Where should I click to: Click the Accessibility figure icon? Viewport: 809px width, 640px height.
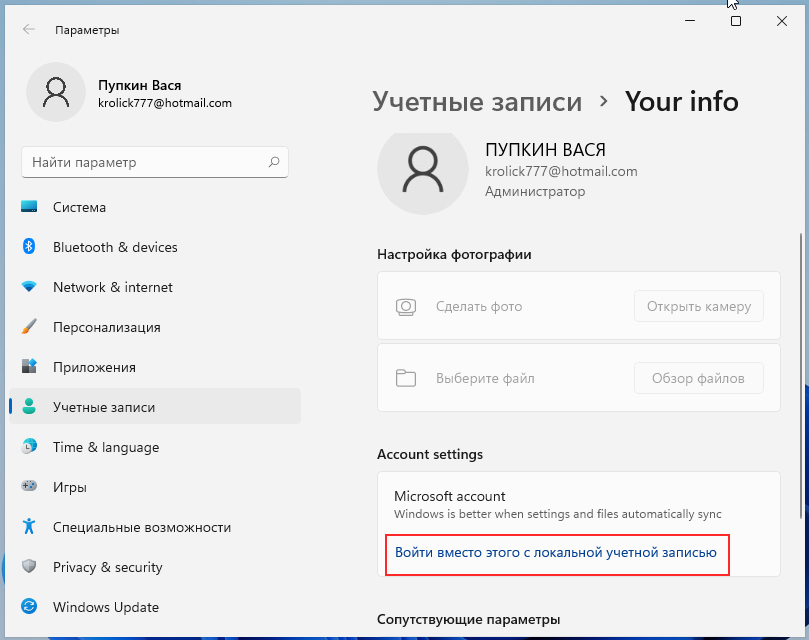click(30, 527)
